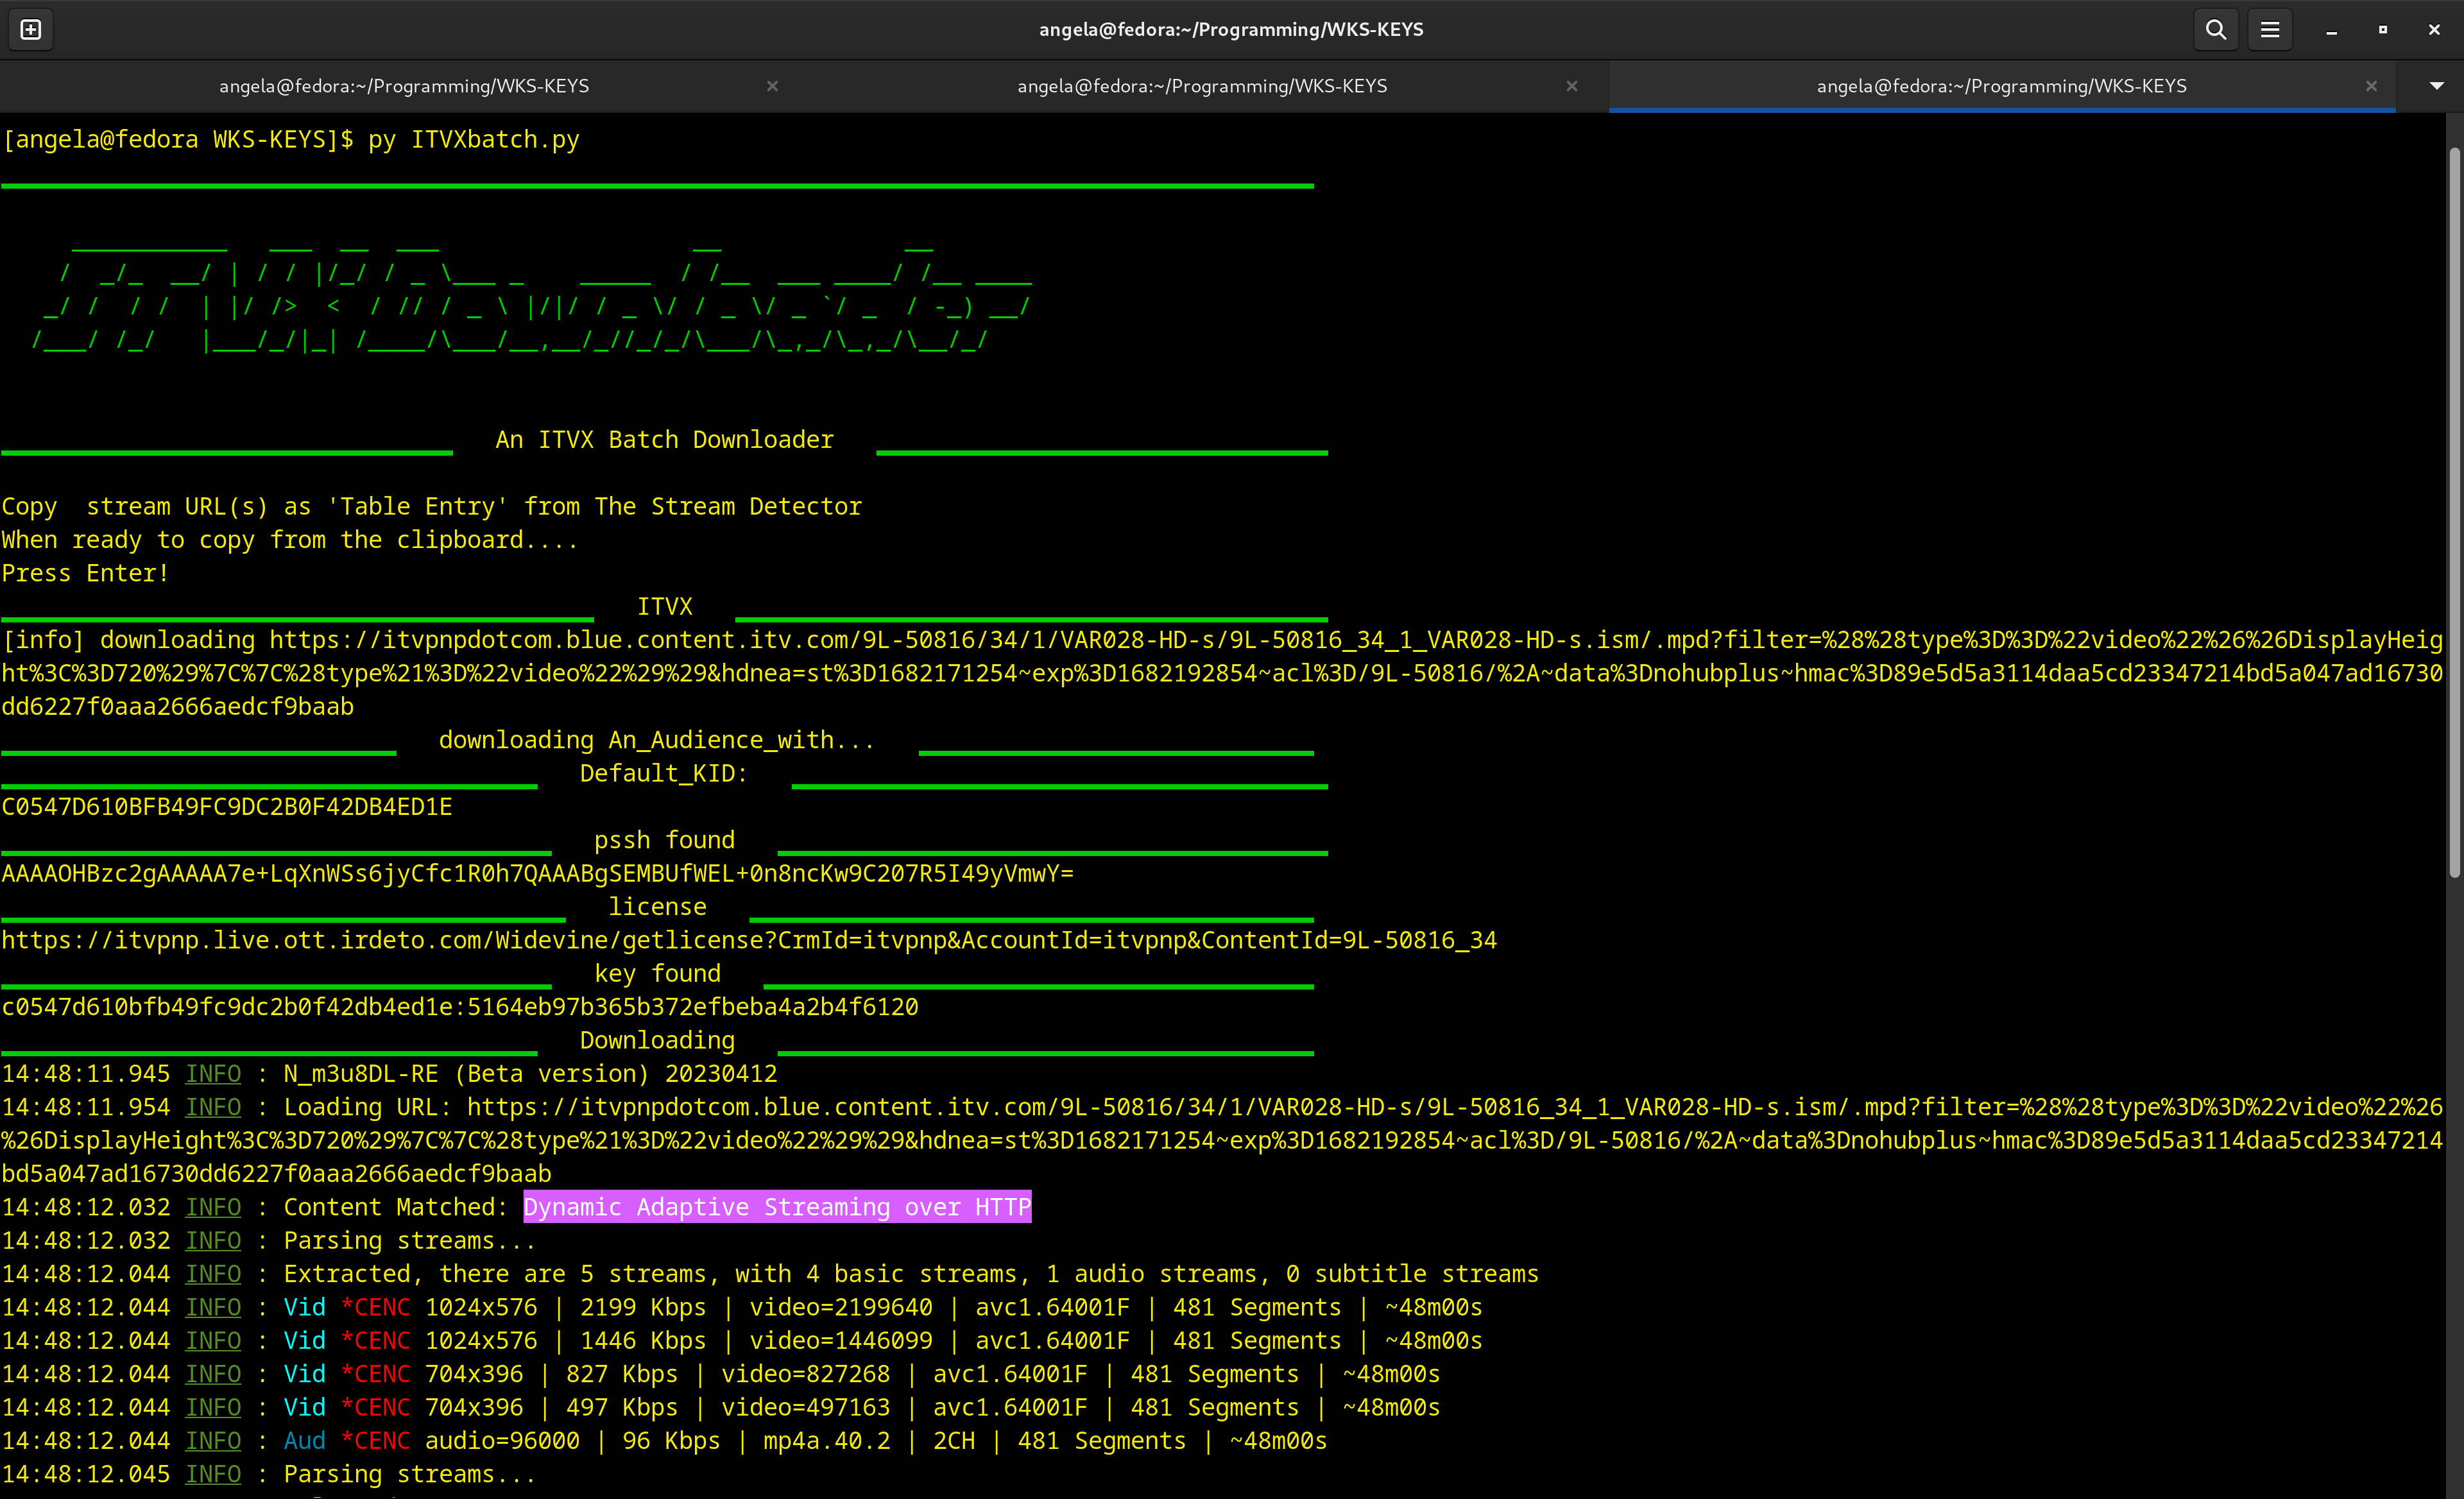The width and height of the screenshot is (2464, 1499).
Task: Click the INFO label on the N_m3u8DL-RE line
Action: click(213, 1074)
